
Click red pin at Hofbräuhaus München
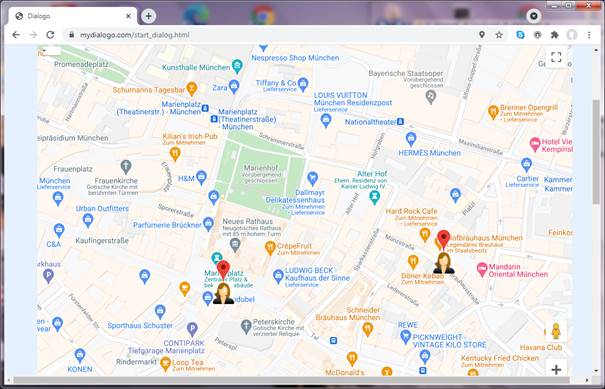click(x=444, y=240)
